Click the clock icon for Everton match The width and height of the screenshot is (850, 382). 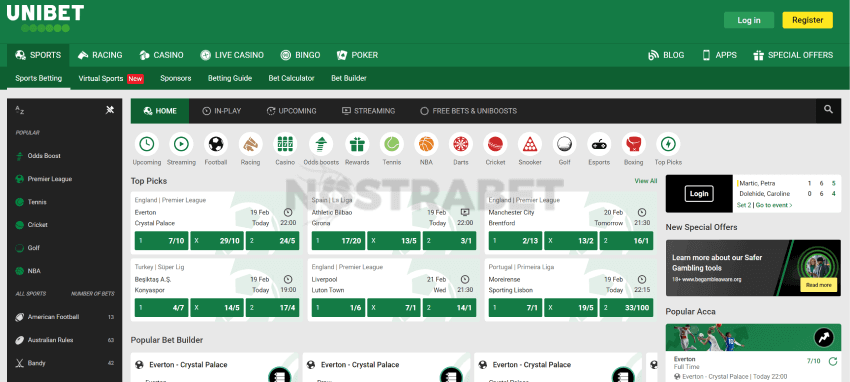(x=288, y=212)
